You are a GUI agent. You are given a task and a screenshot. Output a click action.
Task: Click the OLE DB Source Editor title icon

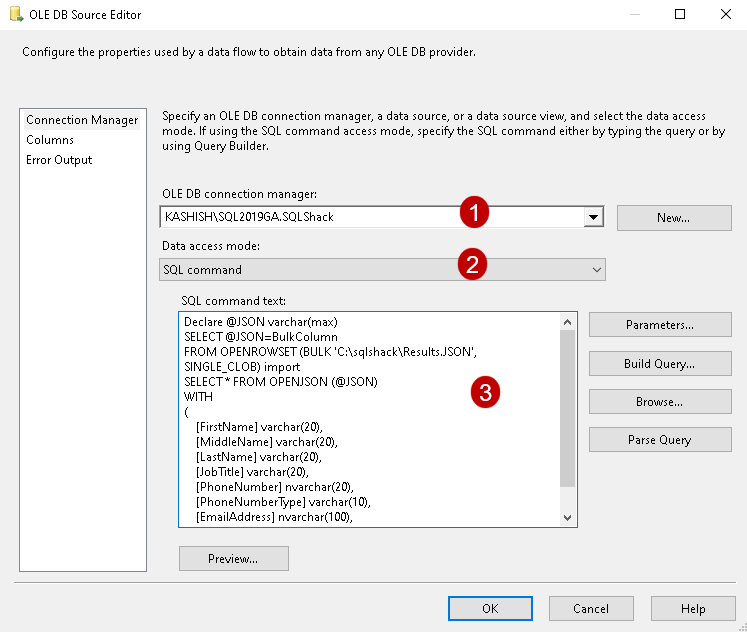[x=16, y=15]
